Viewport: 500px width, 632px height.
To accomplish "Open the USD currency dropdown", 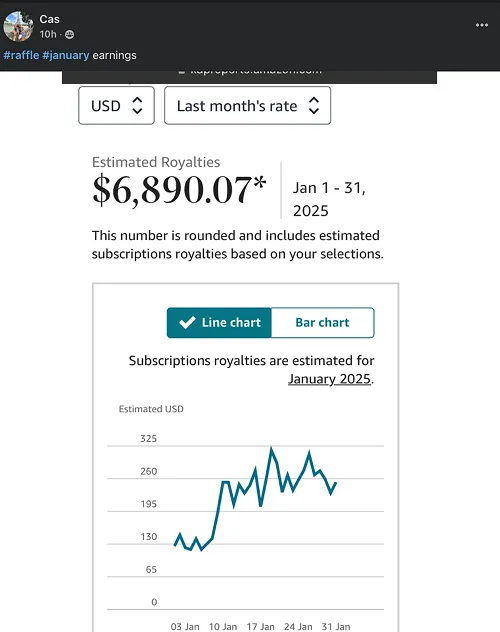I will [x=116, y=106].
